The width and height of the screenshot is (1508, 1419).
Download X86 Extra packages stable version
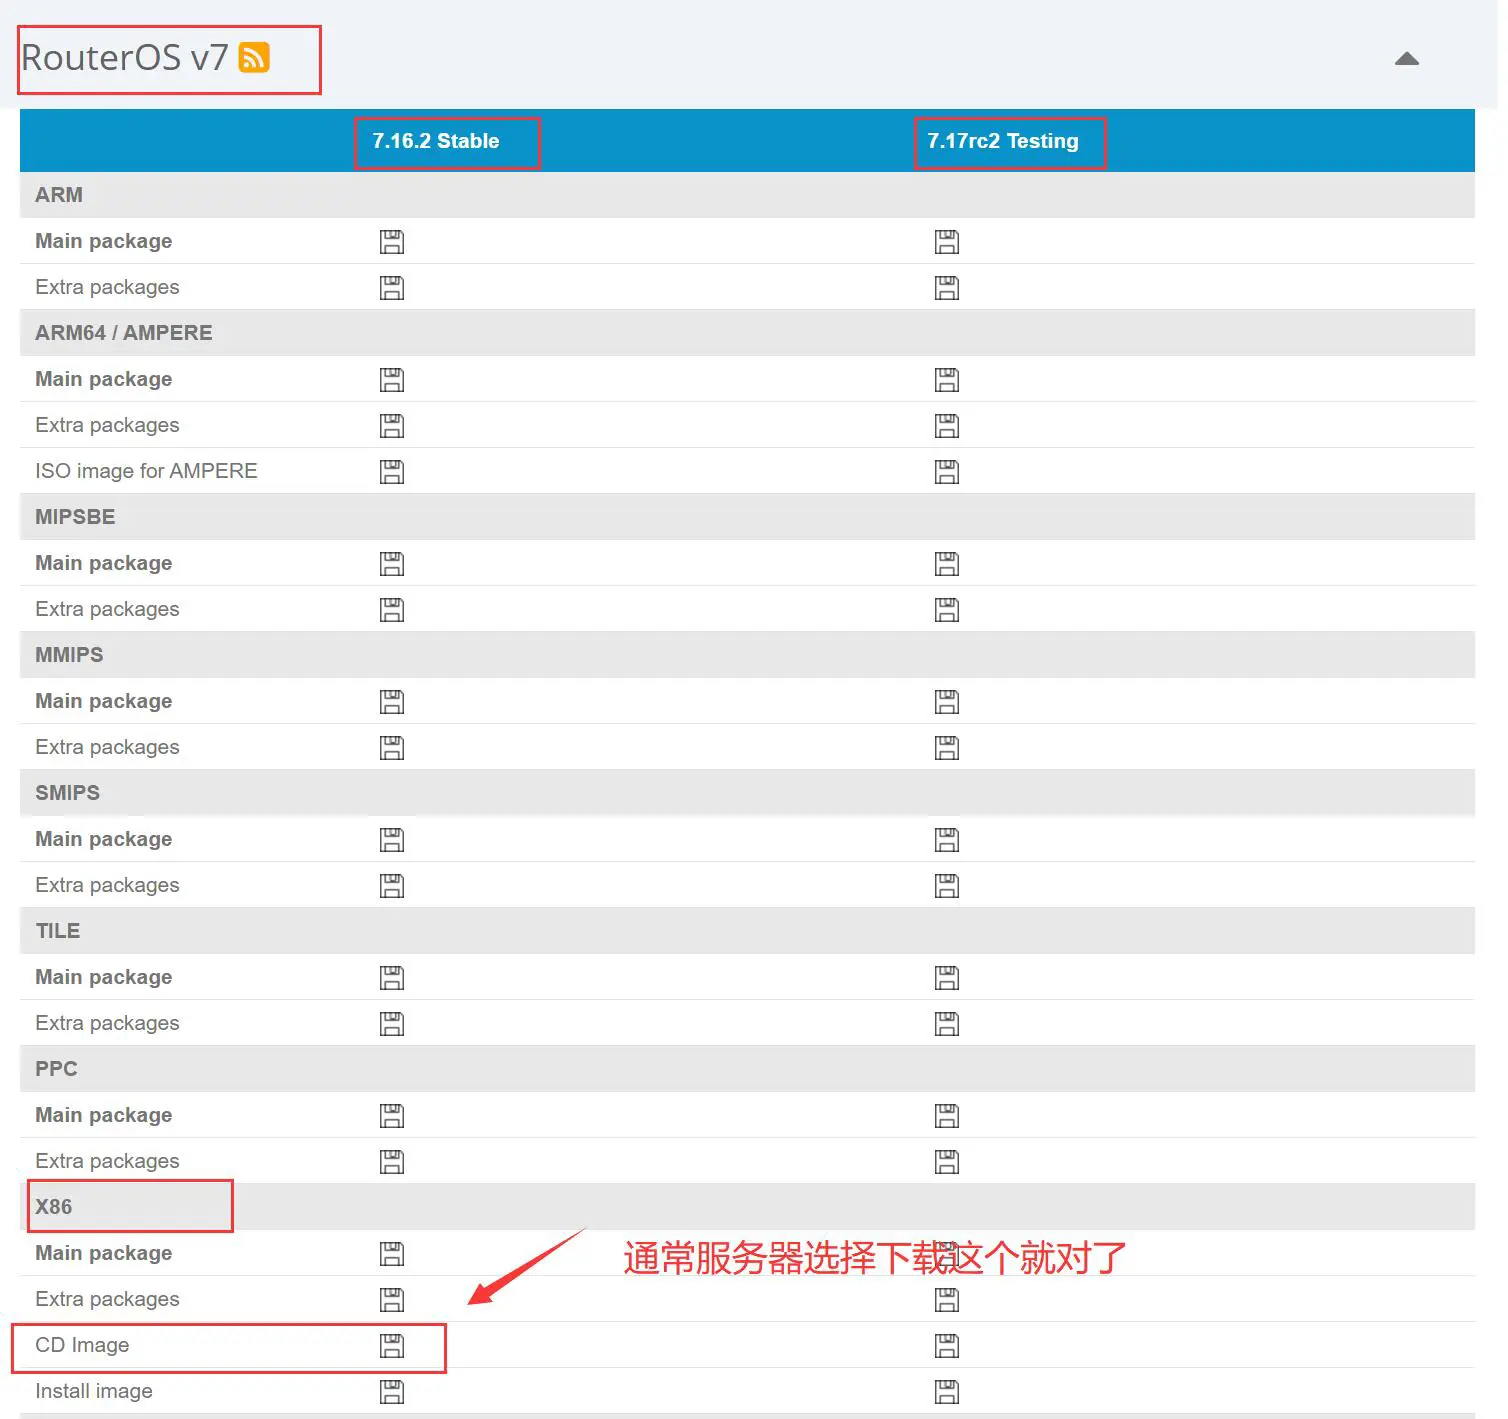click(x=392, y=1300)
